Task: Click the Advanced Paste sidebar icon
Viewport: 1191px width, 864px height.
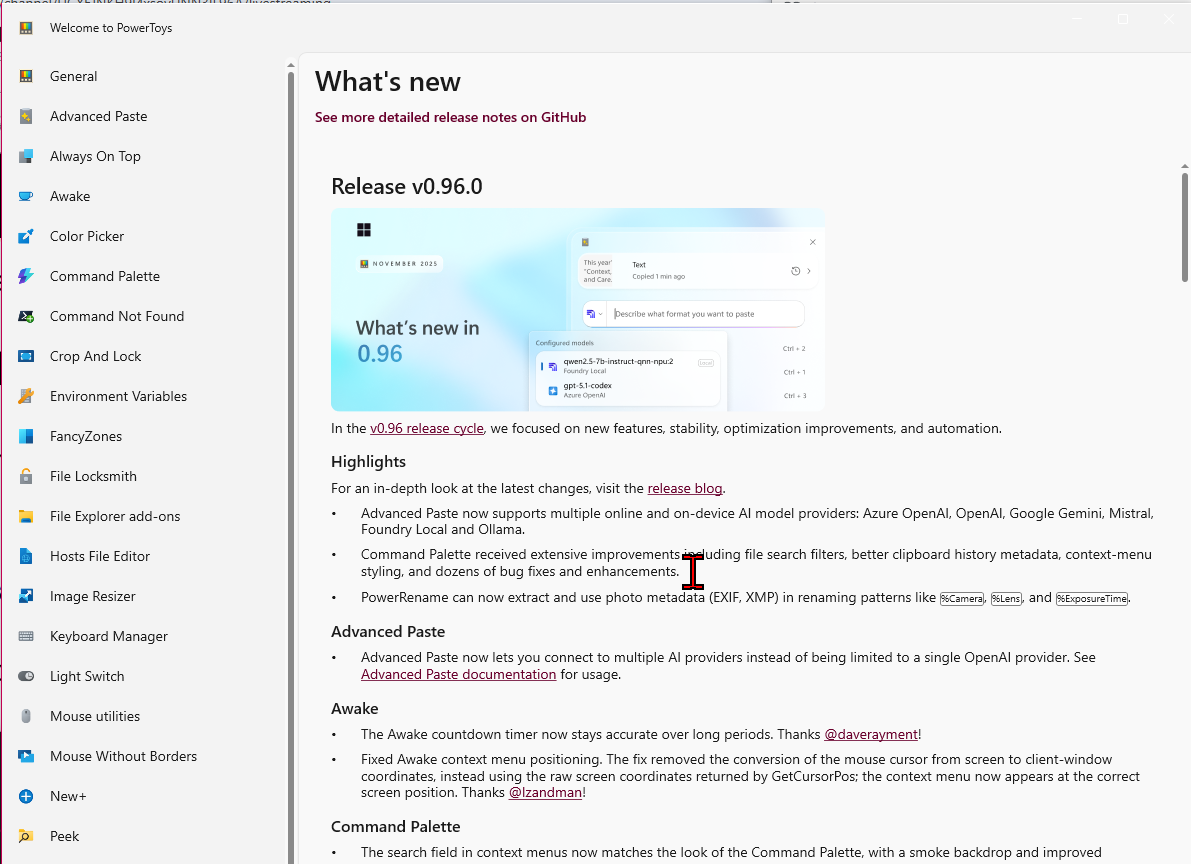Action: click(x=27, y=116)
